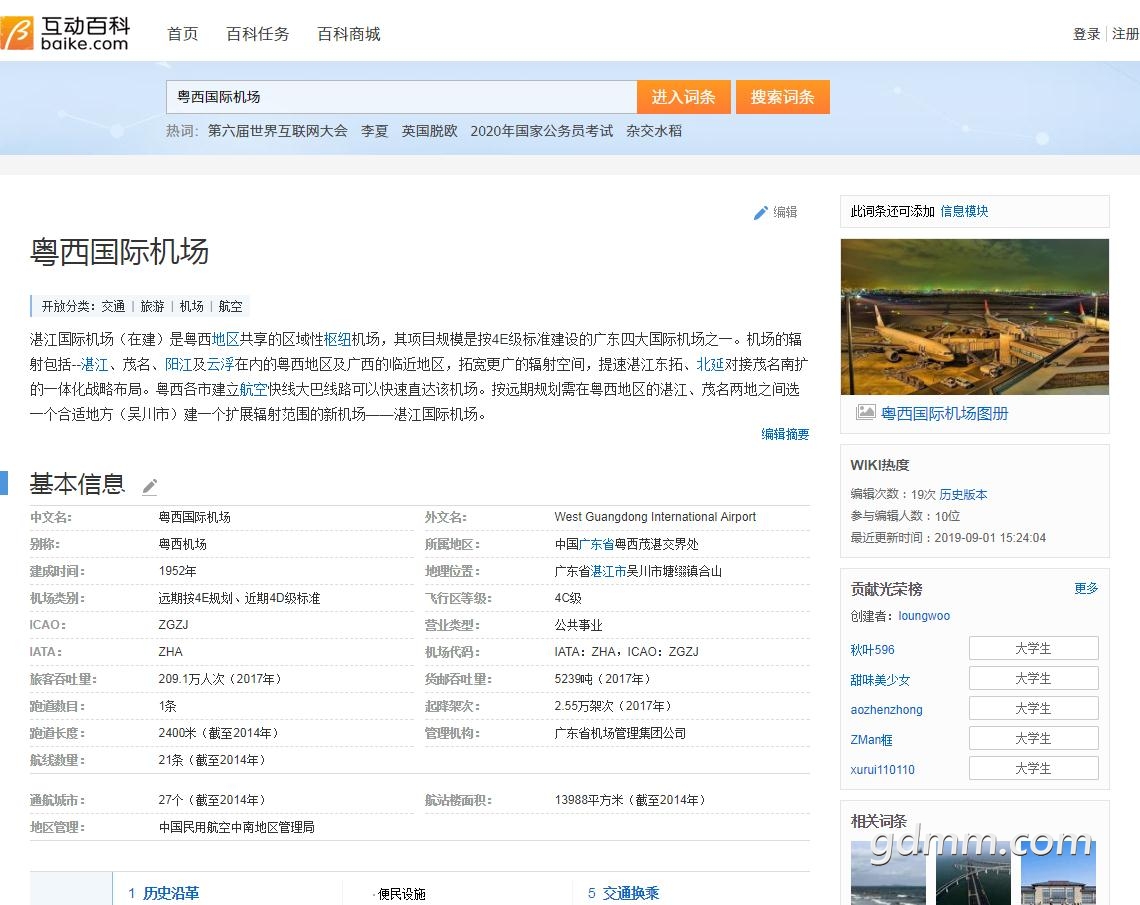1140x905 pixels.
Task: Click into the search input field
Action: pos(400,97)
